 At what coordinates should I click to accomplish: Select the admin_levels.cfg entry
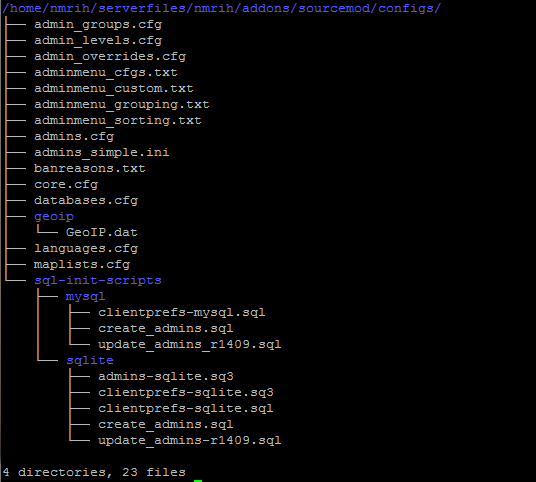pyautogui.click(x=98, y=41)
